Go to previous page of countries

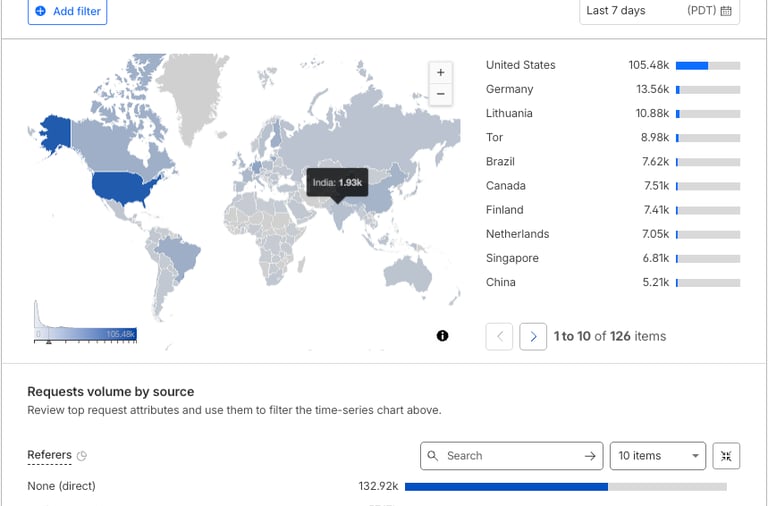pos(499,337)
